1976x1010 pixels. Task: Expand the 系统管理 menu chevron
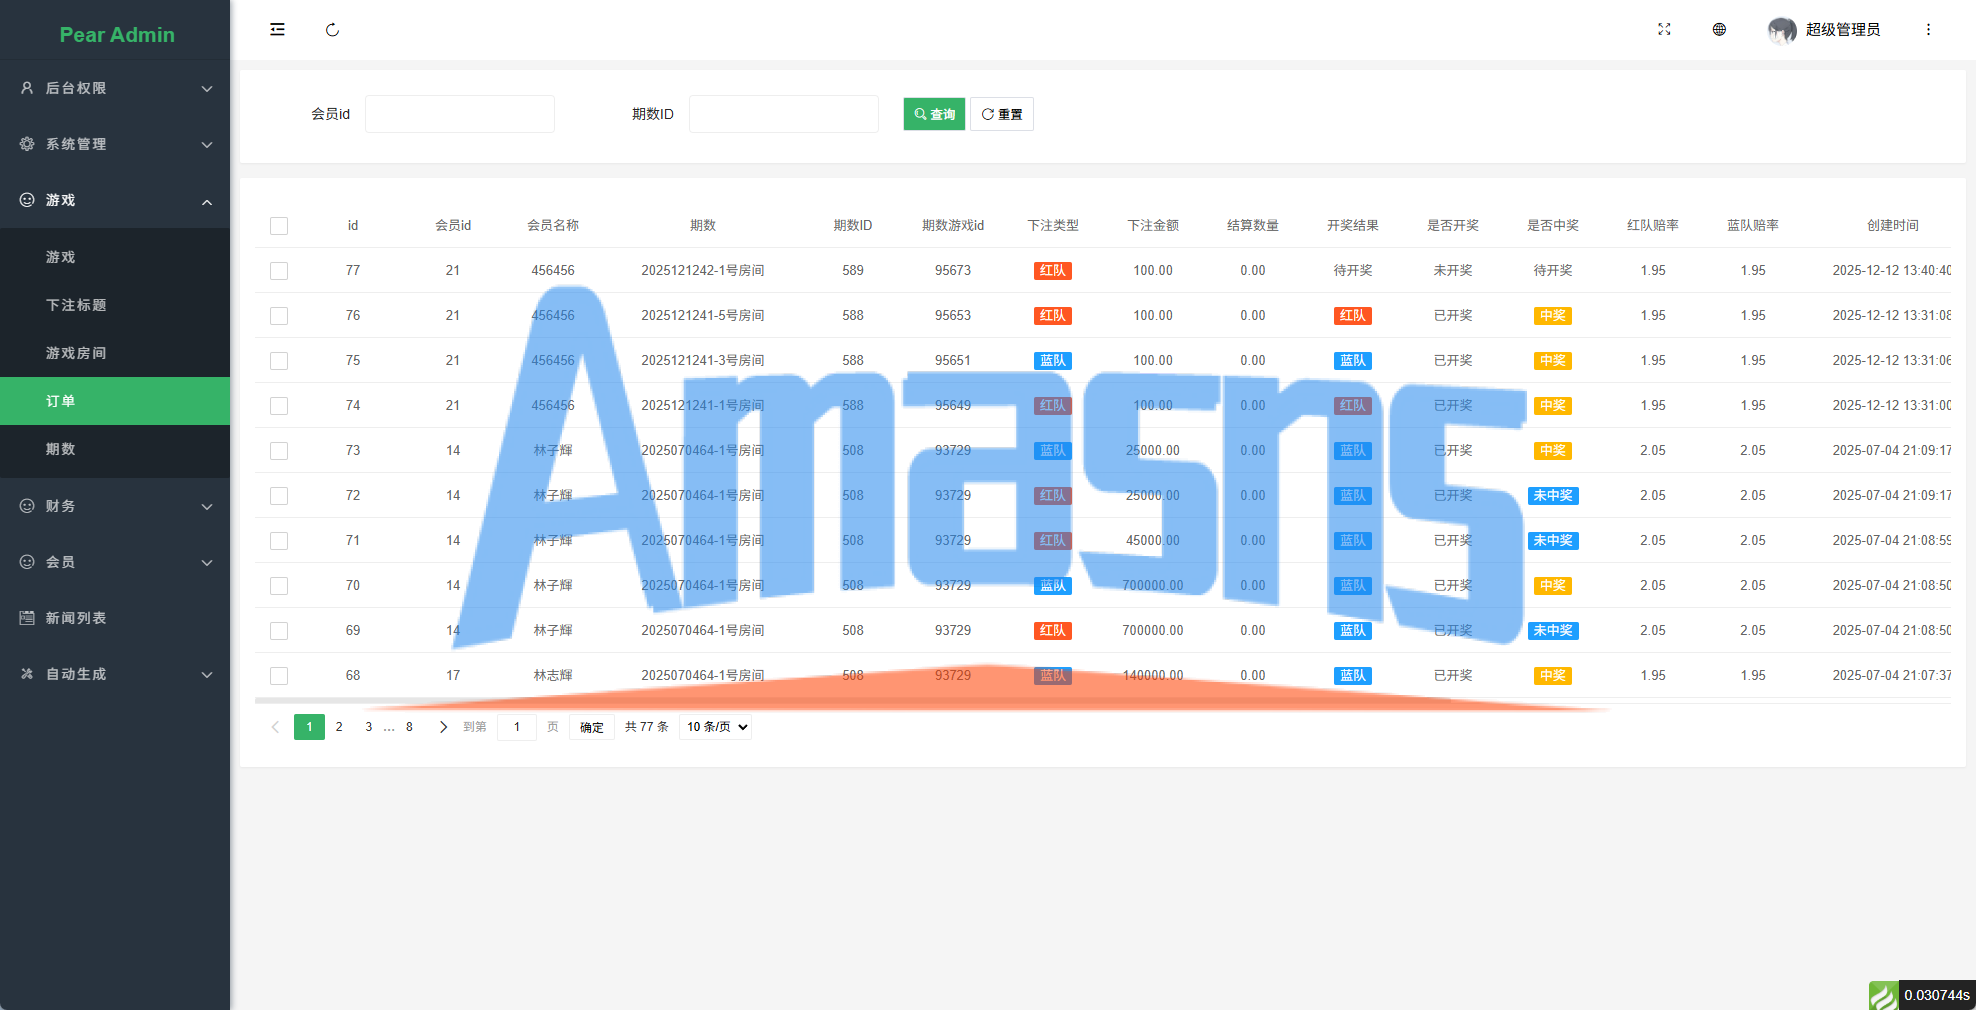click(x=207, y=145)
